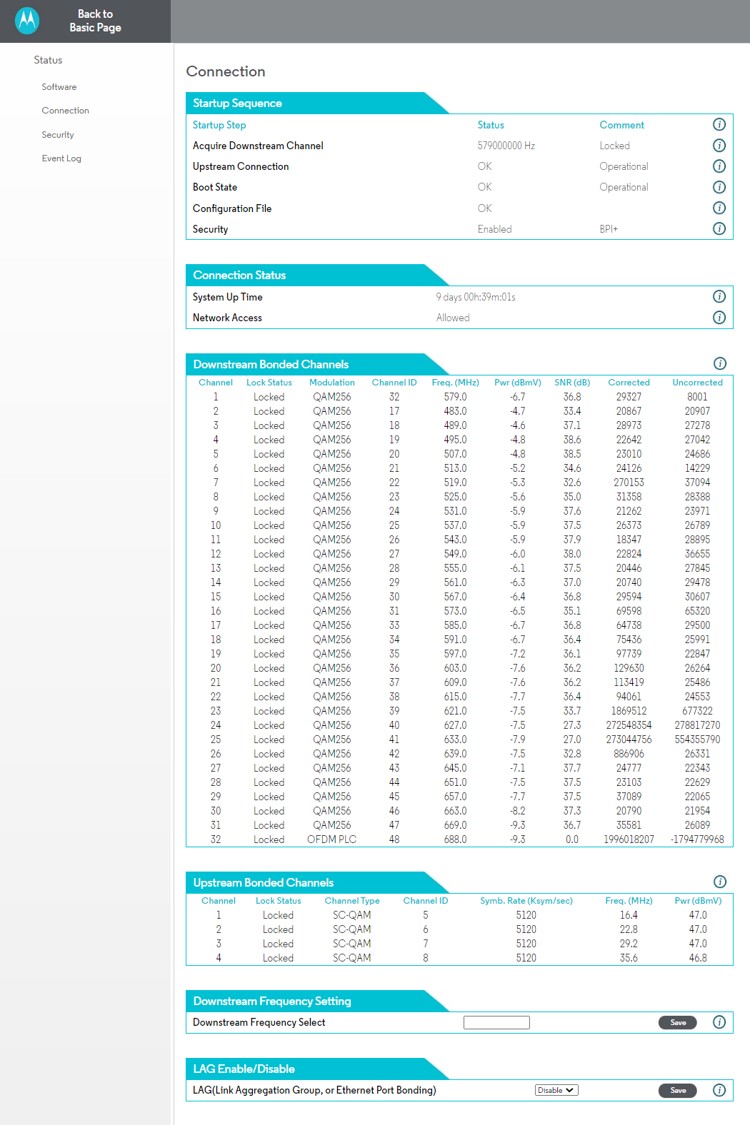Click info icon for Upstream Connection row
This screenshot has height=1125, width=750.
(718, 166)
